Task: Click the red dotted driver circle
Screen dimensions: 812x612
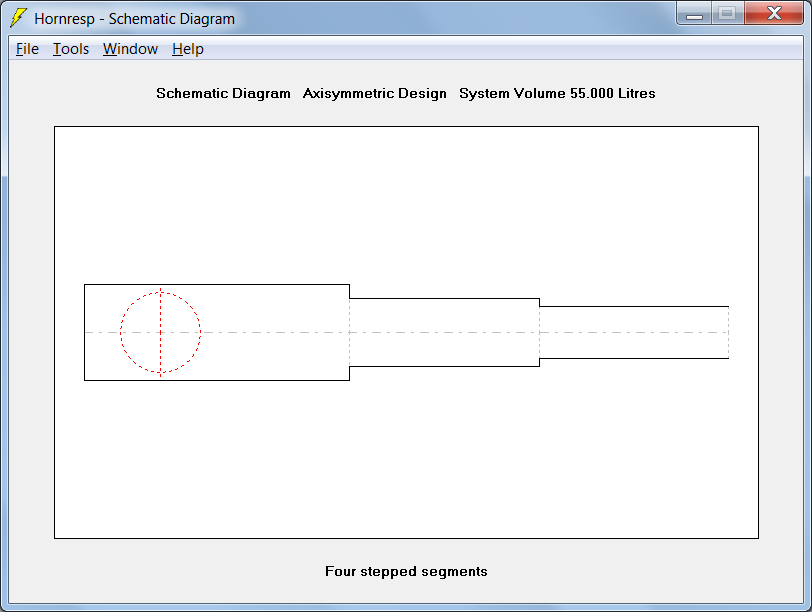Action: (161, 332)
